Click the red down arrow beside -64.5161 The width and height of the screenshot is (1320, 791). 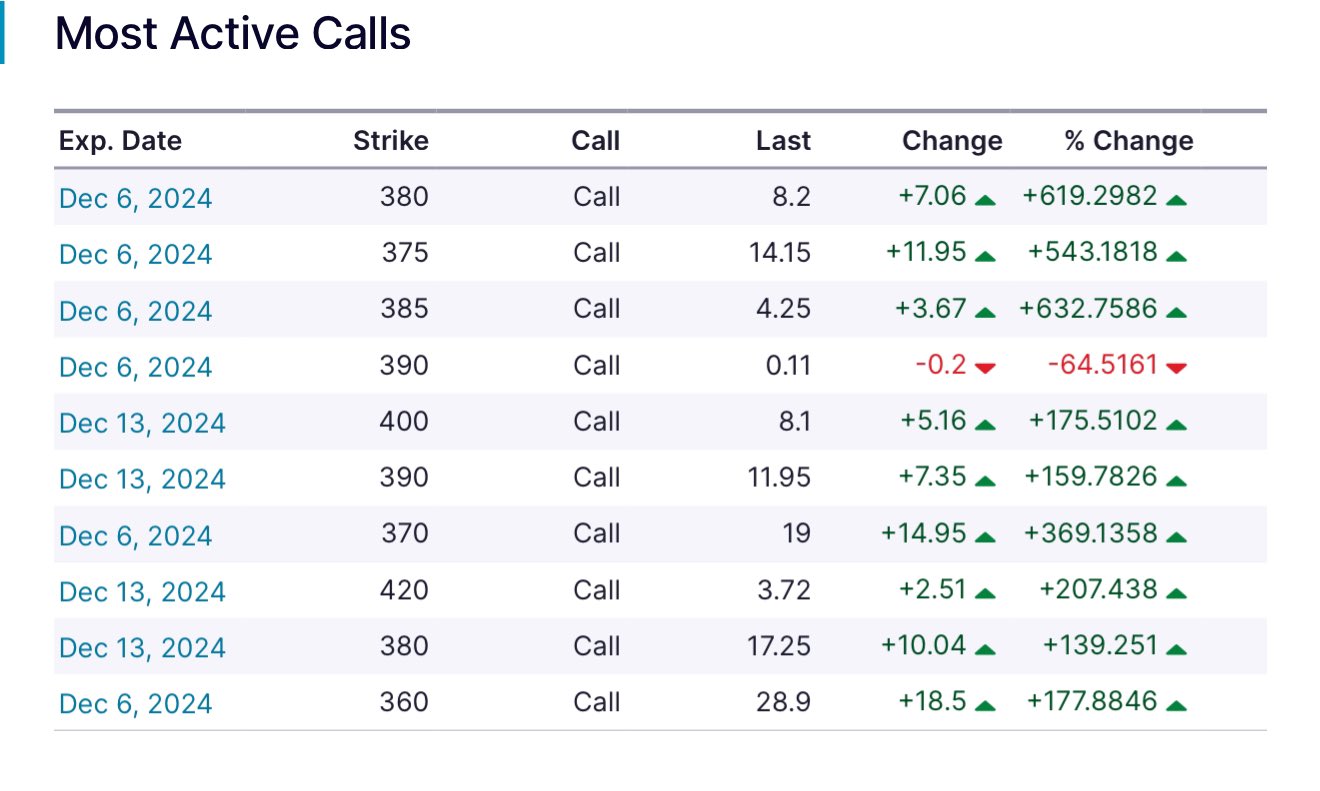[x=1176, y=368]
